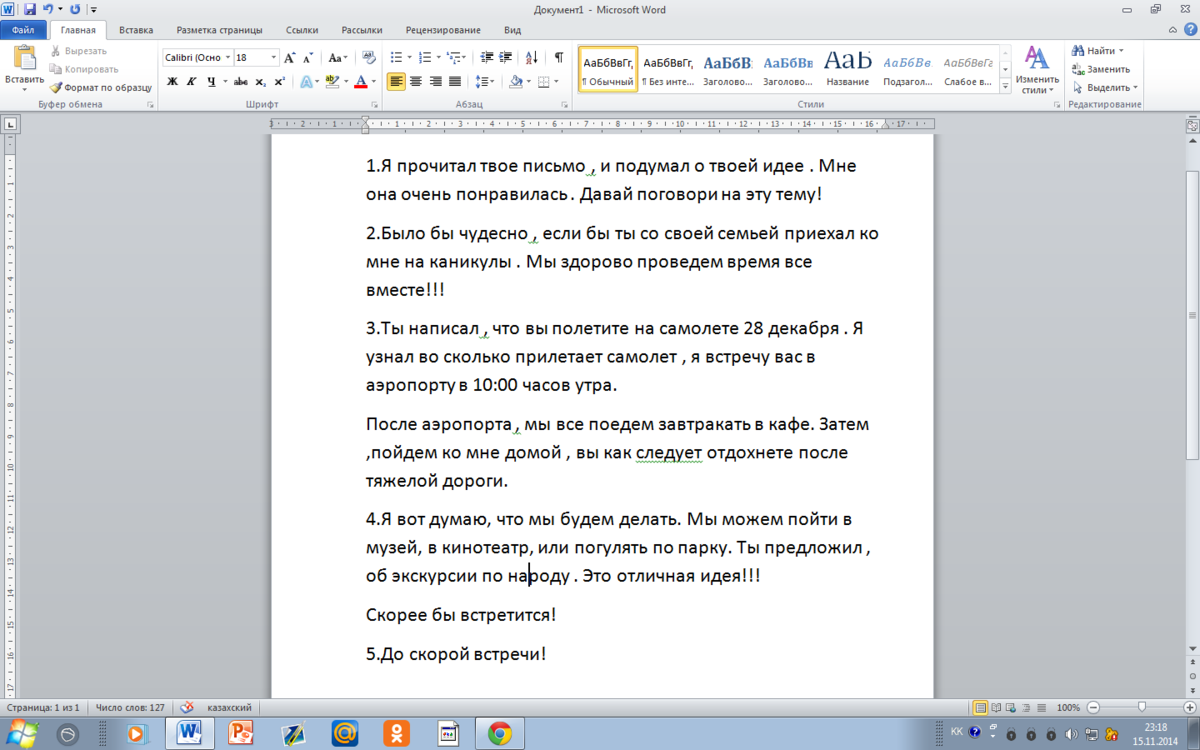
Task: Click the clear formatting icon
Action: (368, 57)
